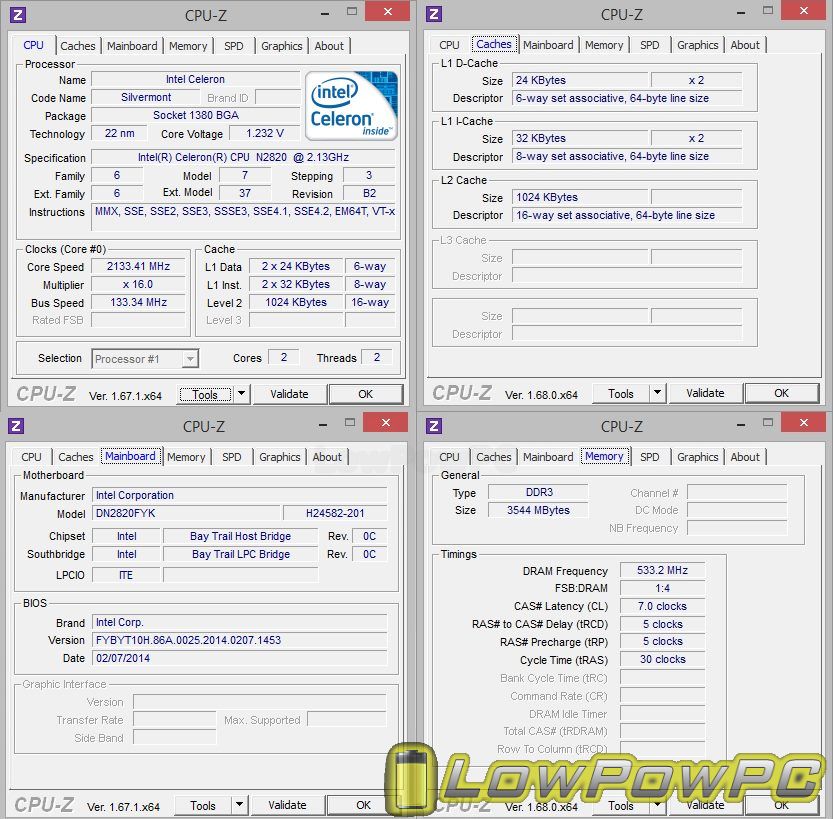The height and width of the screenshot is (819, 833).
Task: Click the Package value Socket 1380 BGA
Action: 196,116
